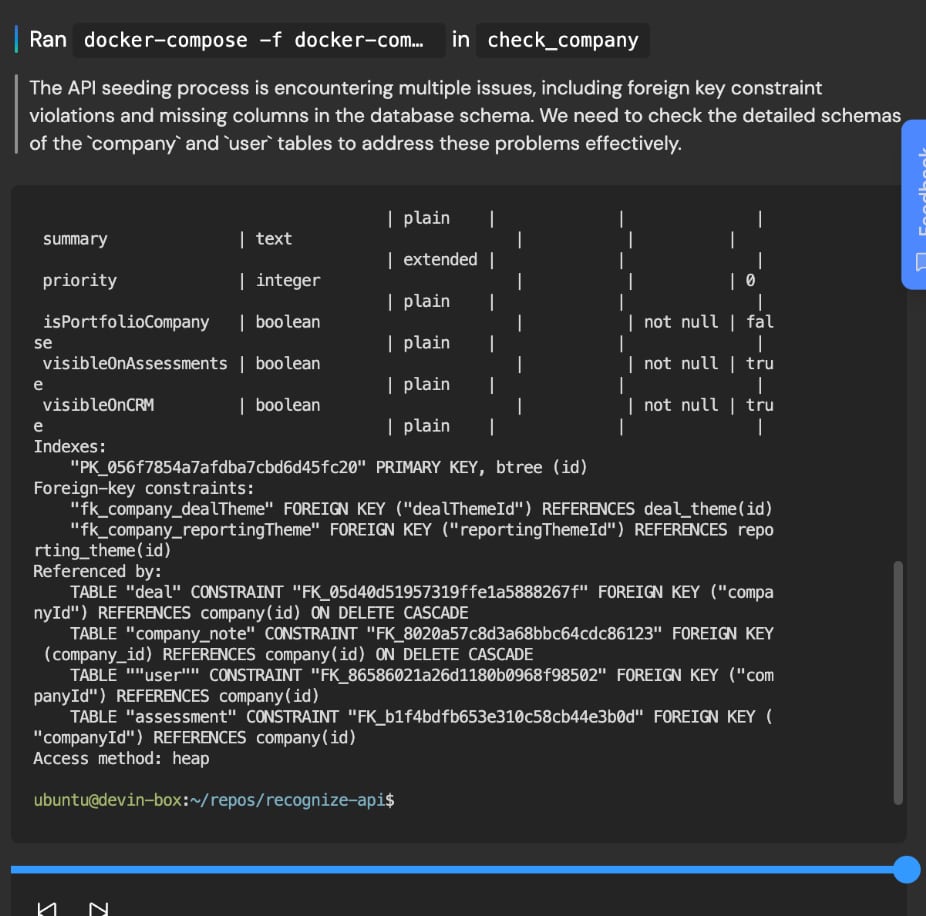Click the "Access method: heap" line

[x=121, y=758]
